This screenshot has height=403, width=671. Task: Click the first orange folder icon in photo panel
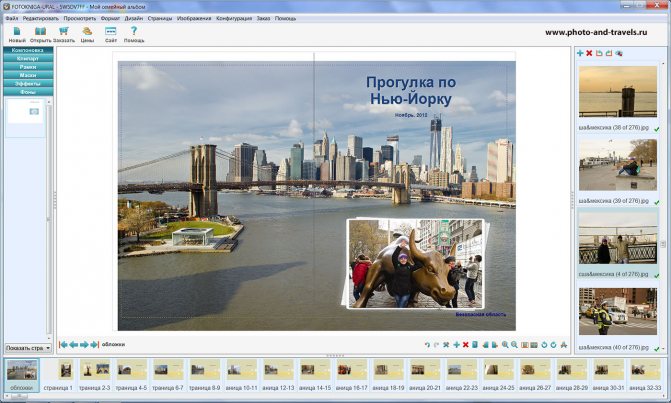599,53
